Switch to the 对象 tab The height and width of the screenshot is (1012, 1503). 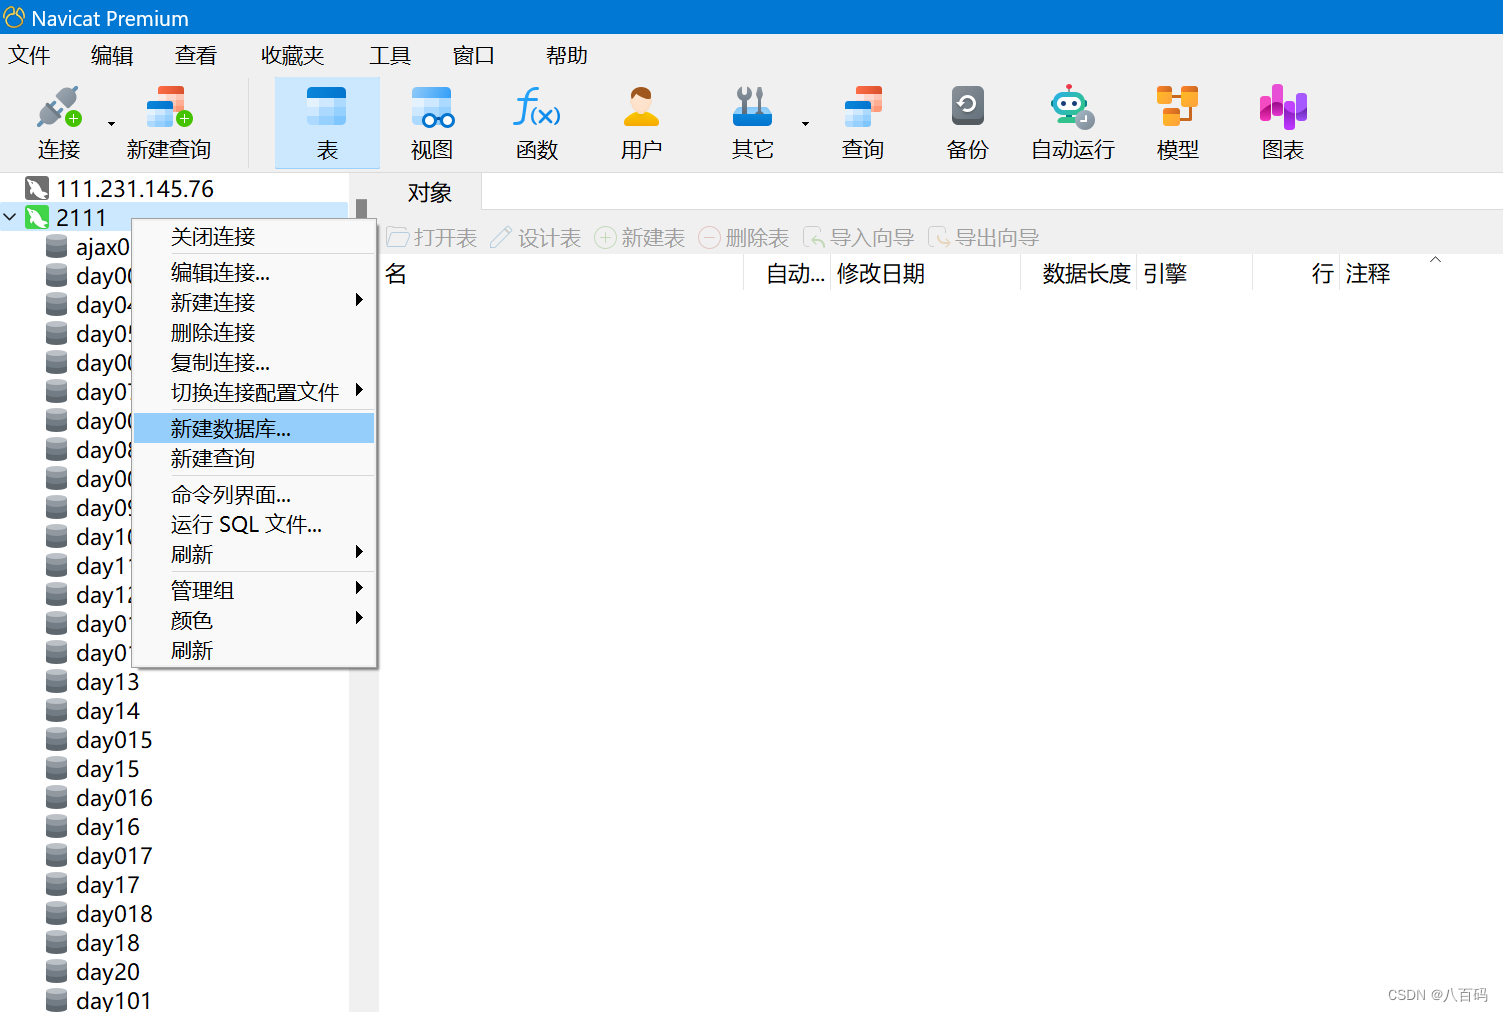tap(430, 192)
